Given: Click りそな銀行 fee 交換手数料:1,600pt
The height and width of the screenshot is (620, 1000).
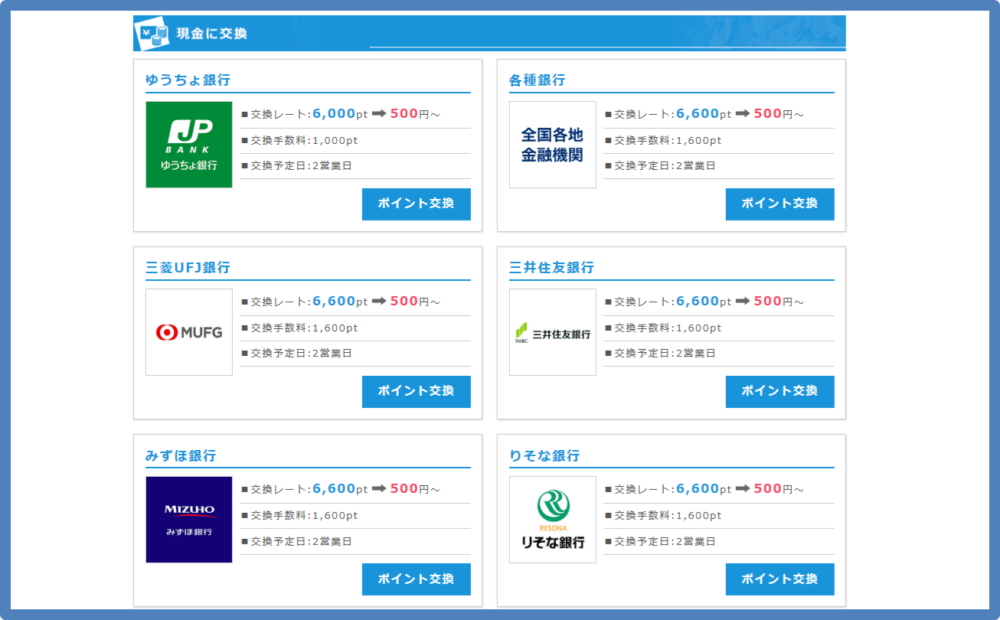Looking at the screenshot, I should (663, 515).
